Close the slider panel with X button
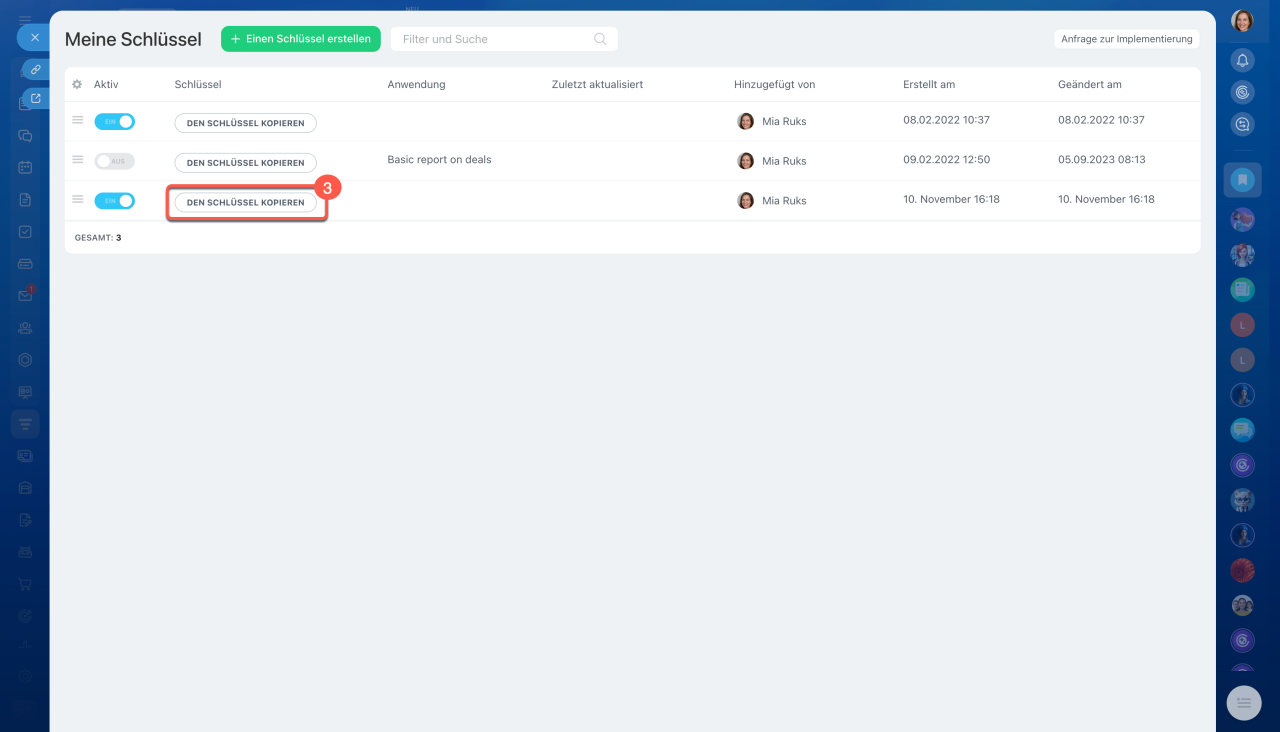Screen dimensions: 1280x732 [x=34, y=37]
